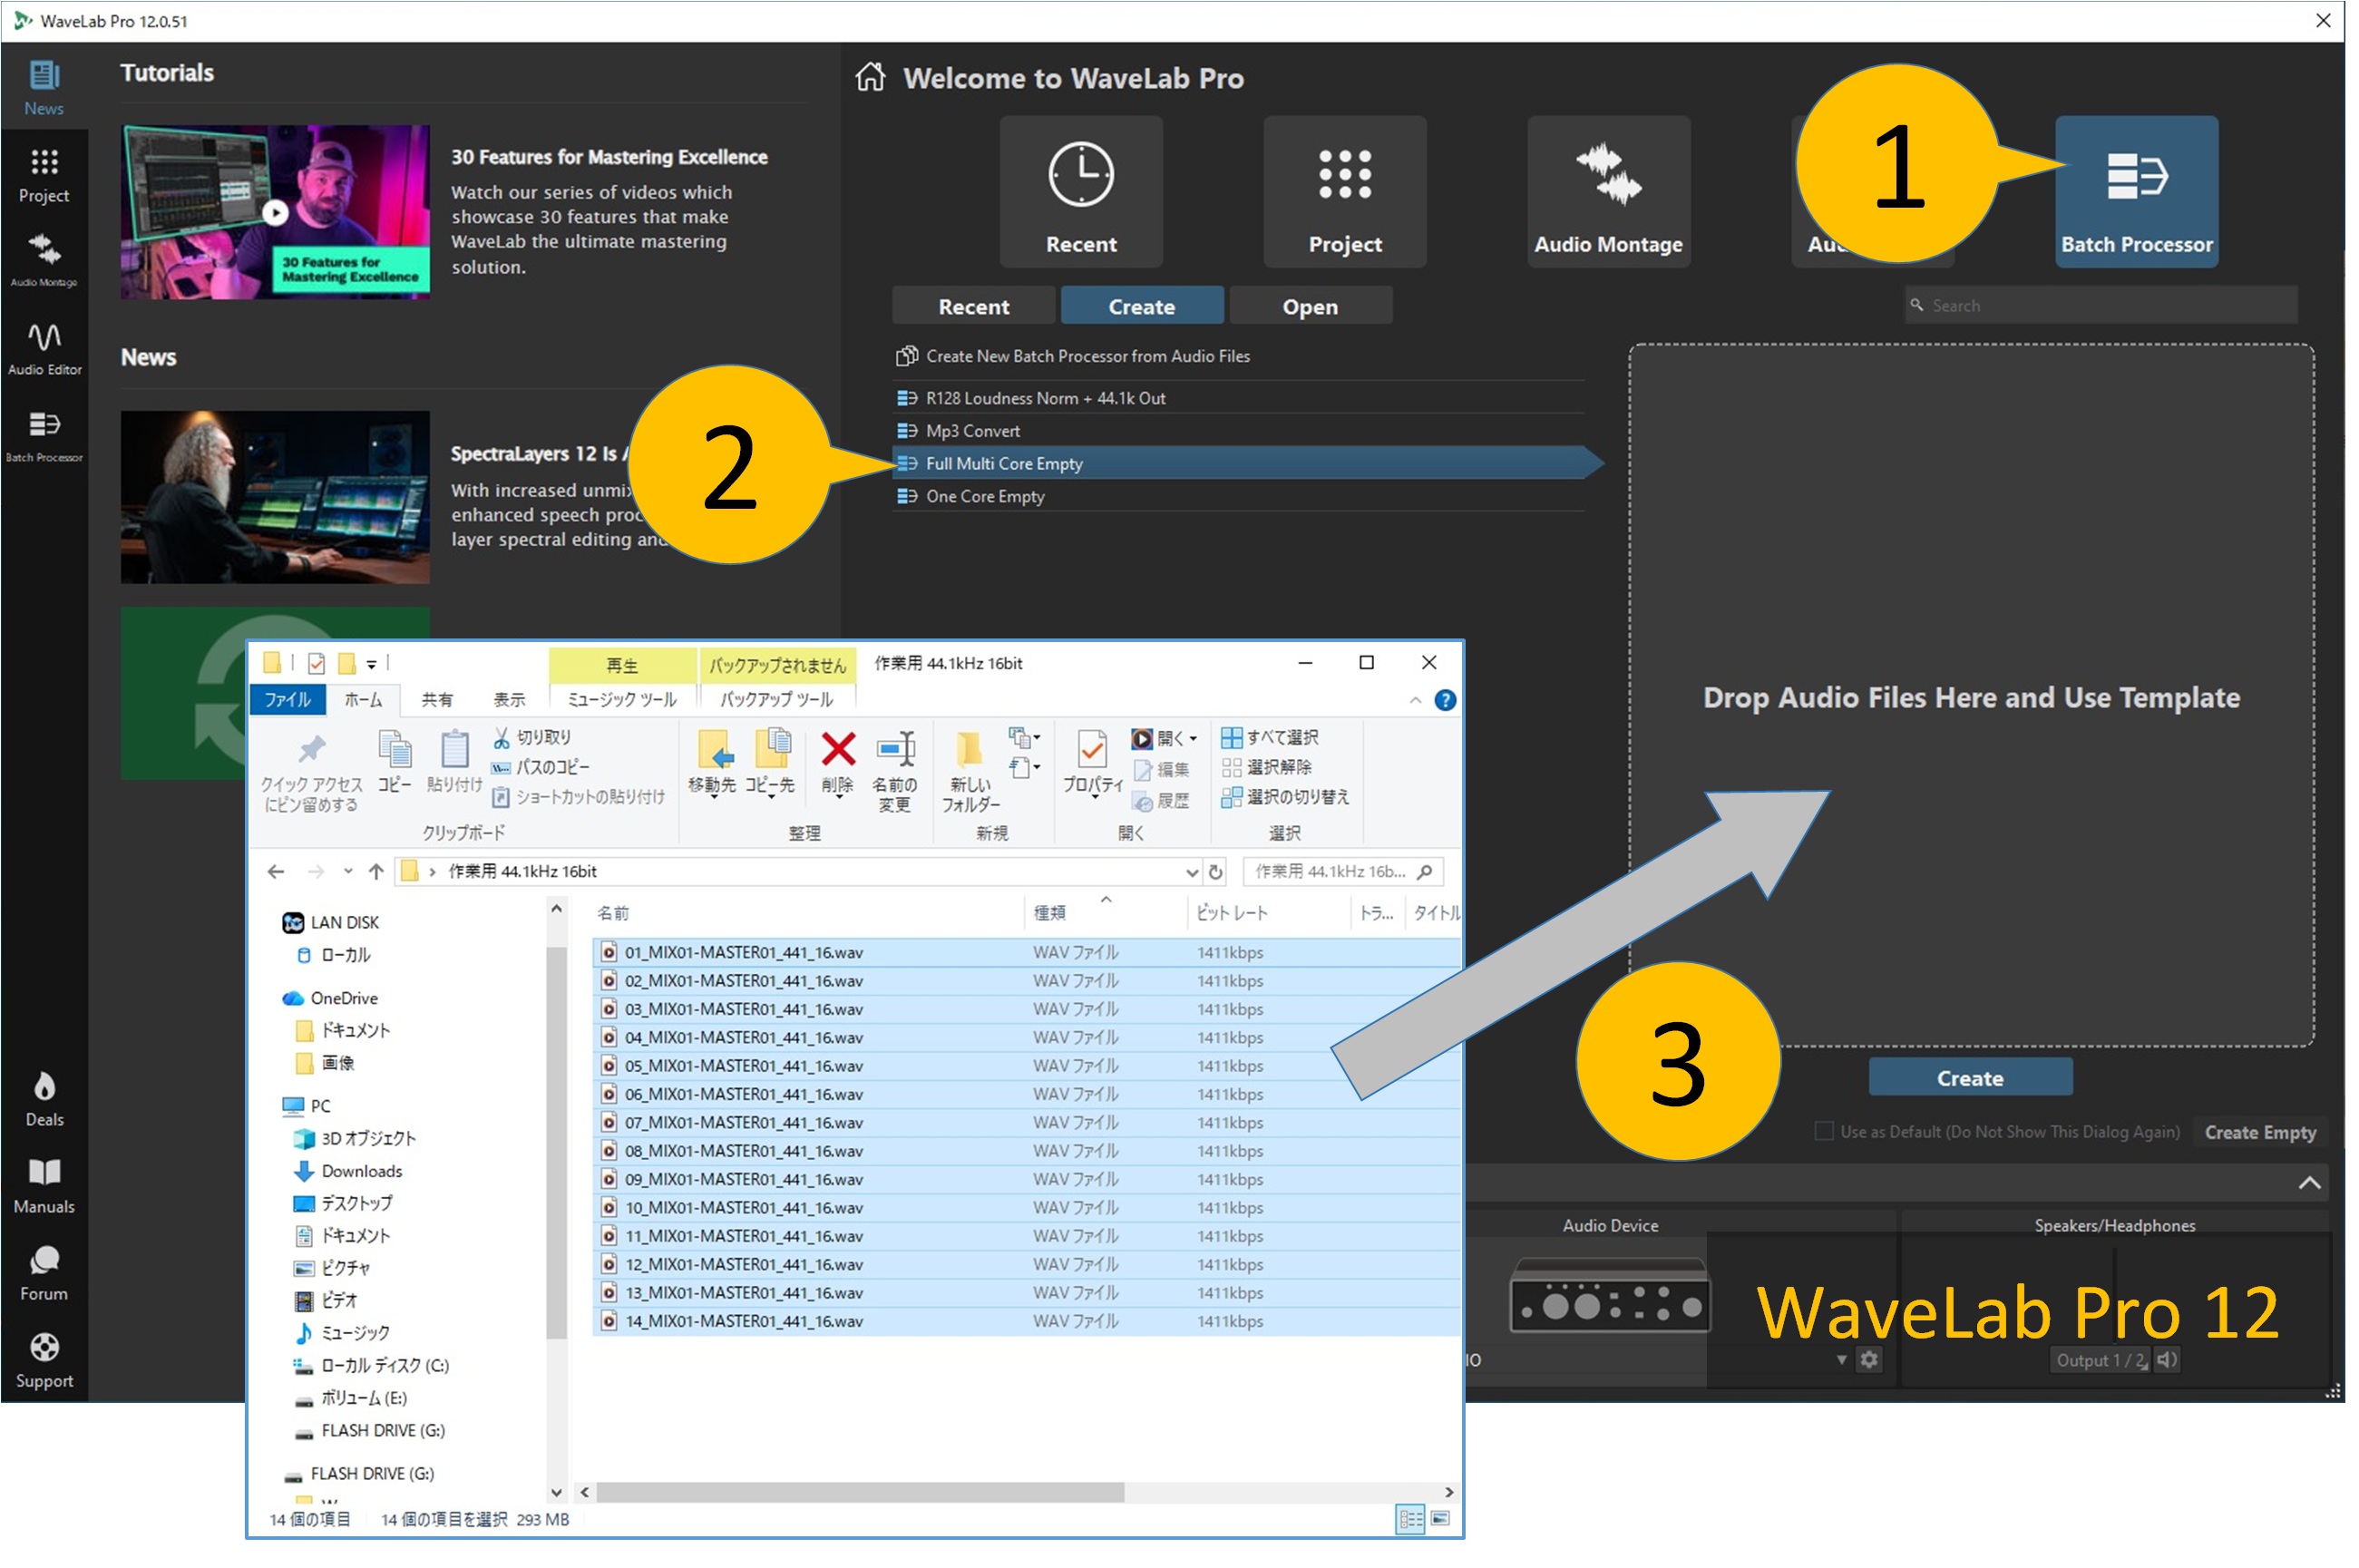Toggle the speaker icon beside Output 1/2
Viewport: 2359px width, 1568px height.
(x=2166, y=1360)
